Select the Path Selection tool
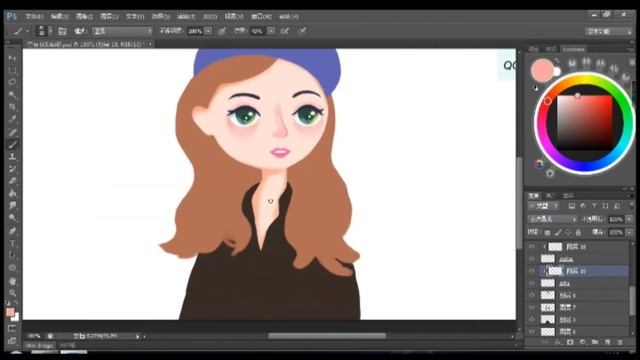 tap(12, 256)
